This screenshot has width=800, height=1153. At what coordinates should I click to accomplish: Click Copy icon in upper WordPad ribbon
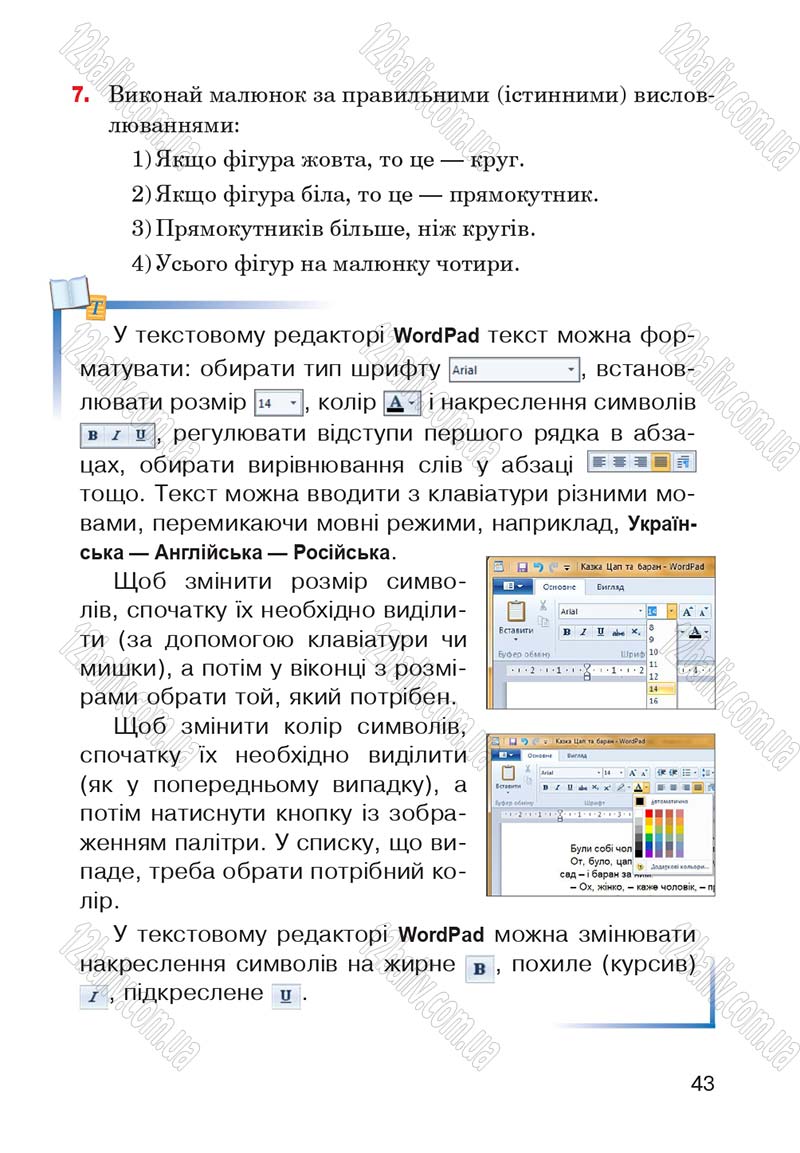[543, 621]
